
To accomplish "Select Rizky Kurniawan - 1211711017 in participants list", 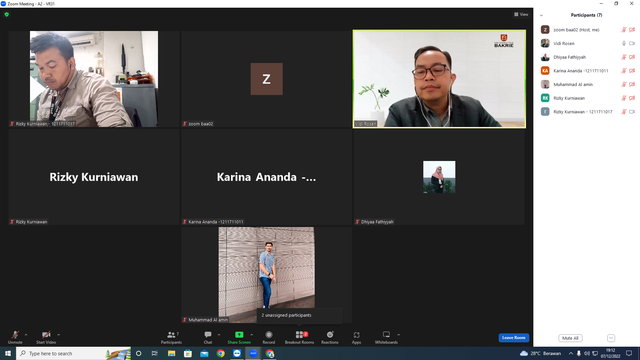I will point(587,111).
